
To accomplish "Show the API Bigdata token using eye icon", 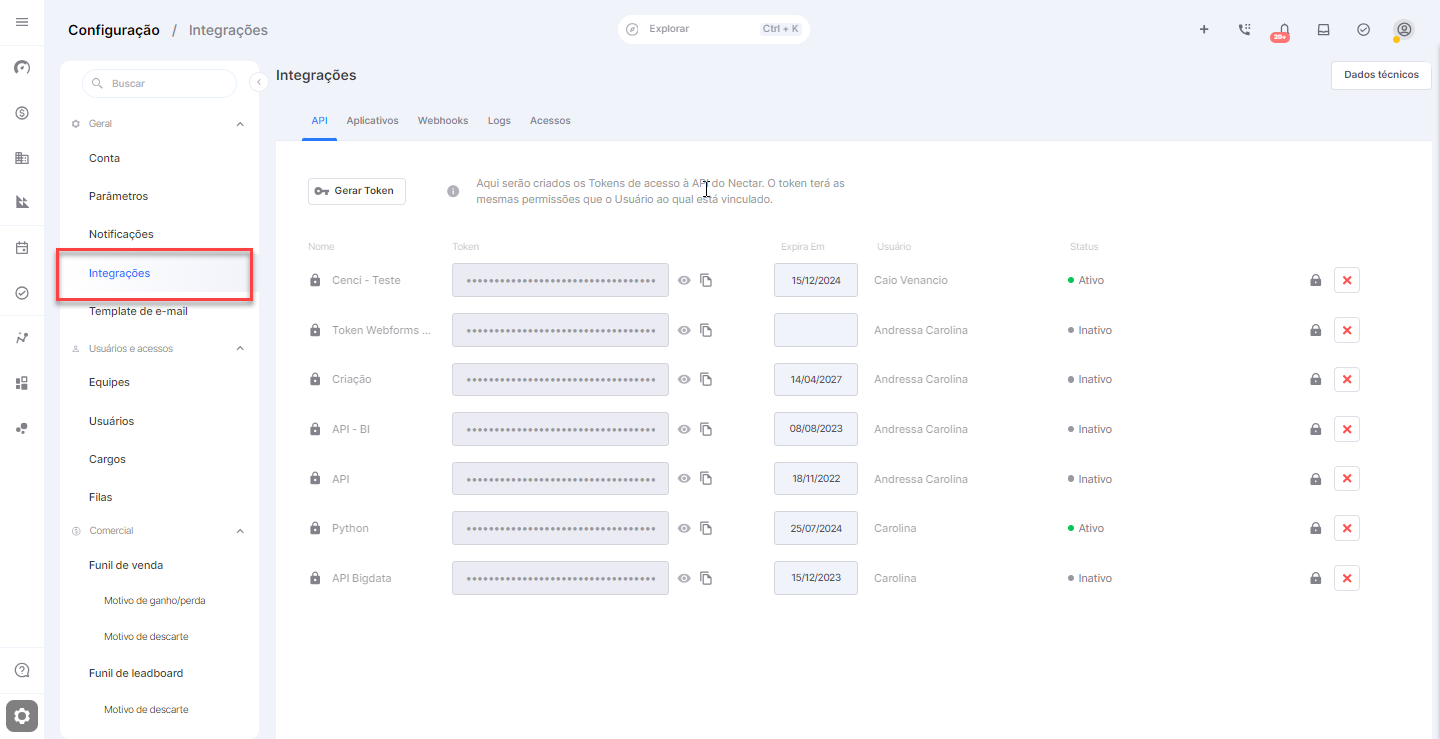I will point(684,578).
